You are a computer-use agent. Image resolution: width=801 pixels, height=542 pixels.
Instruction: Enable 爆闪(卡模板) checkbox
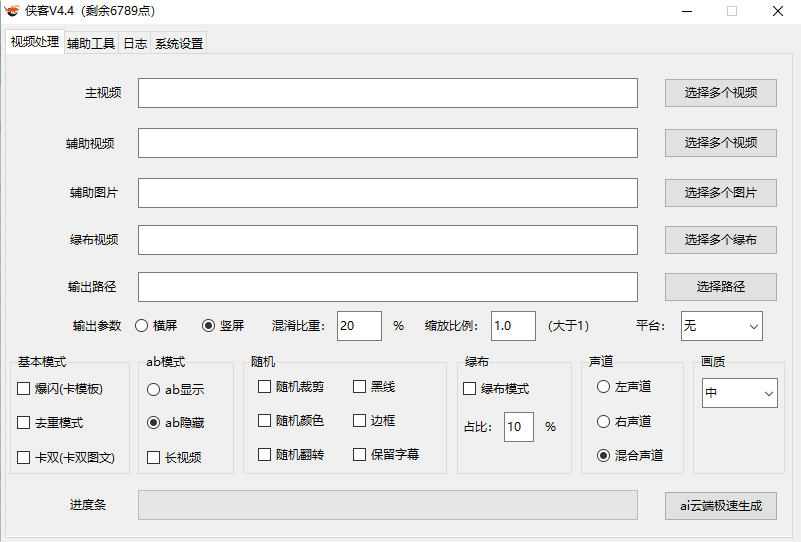tap(24, 389)
